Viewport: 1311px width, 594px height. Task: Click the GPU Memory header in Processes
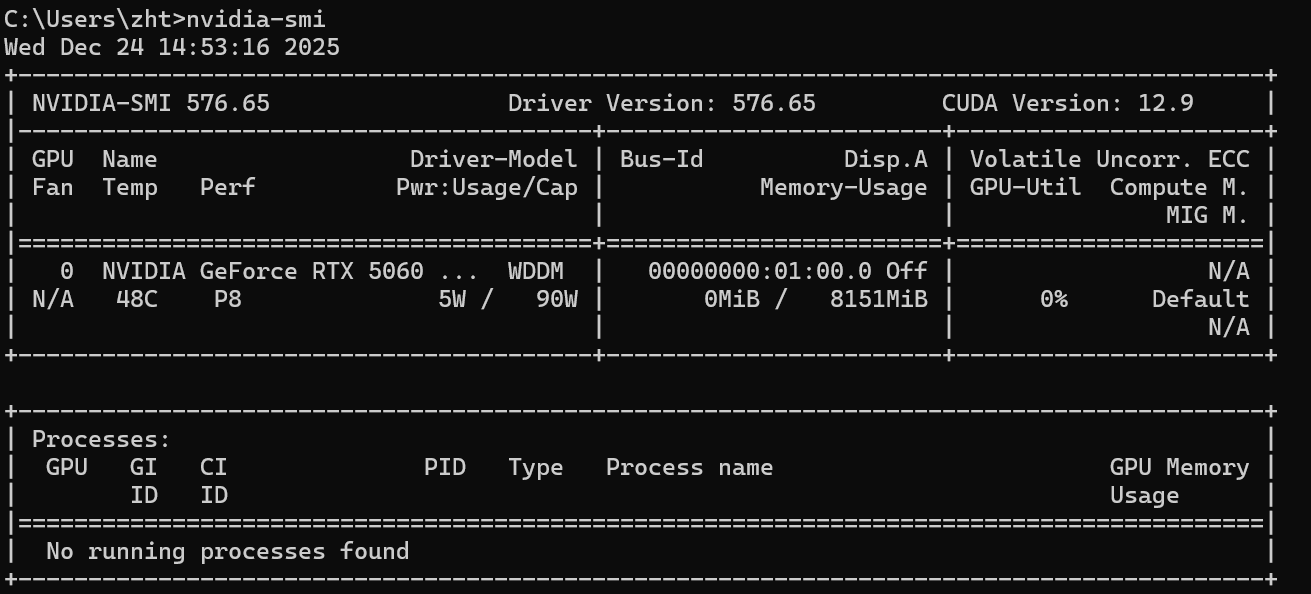point(1179,467)
